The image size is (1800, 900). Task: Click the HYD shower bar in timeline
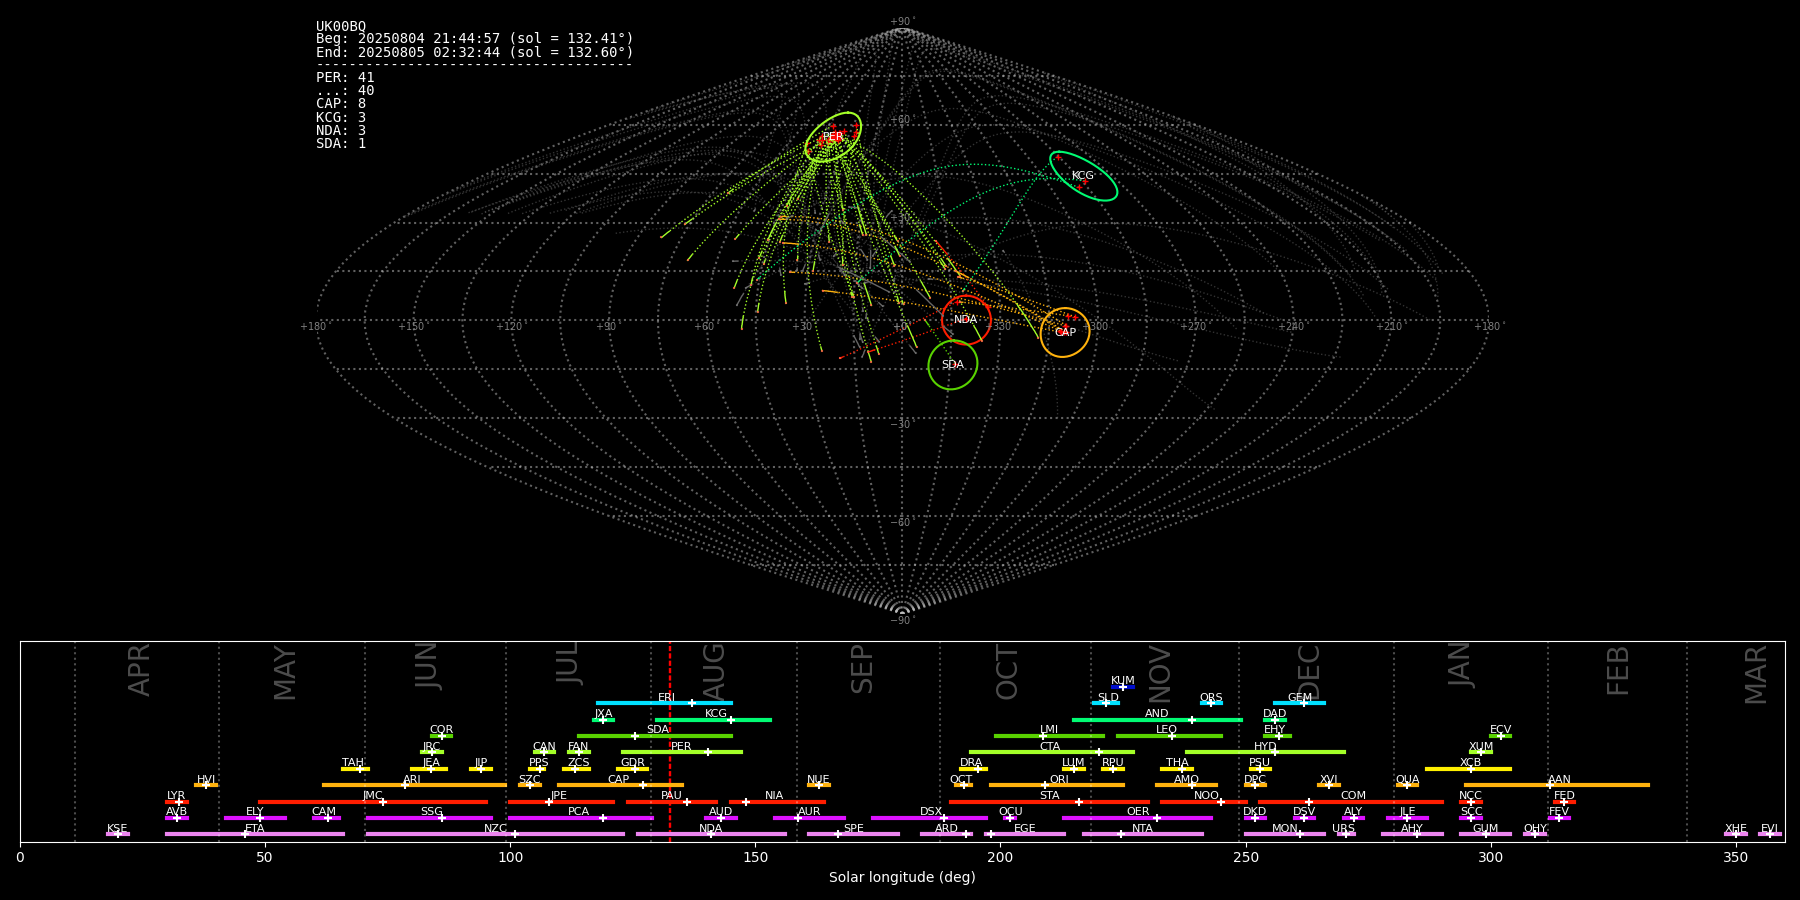coord(1265,752)
